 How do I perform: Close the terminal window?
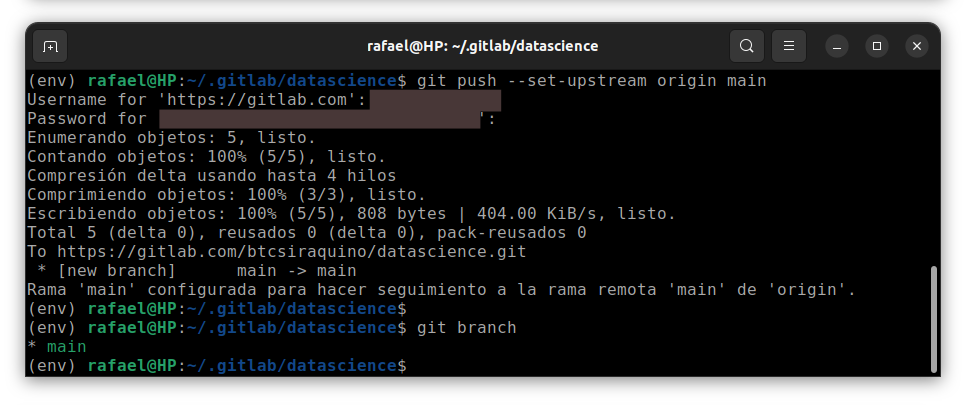point(917,46)
